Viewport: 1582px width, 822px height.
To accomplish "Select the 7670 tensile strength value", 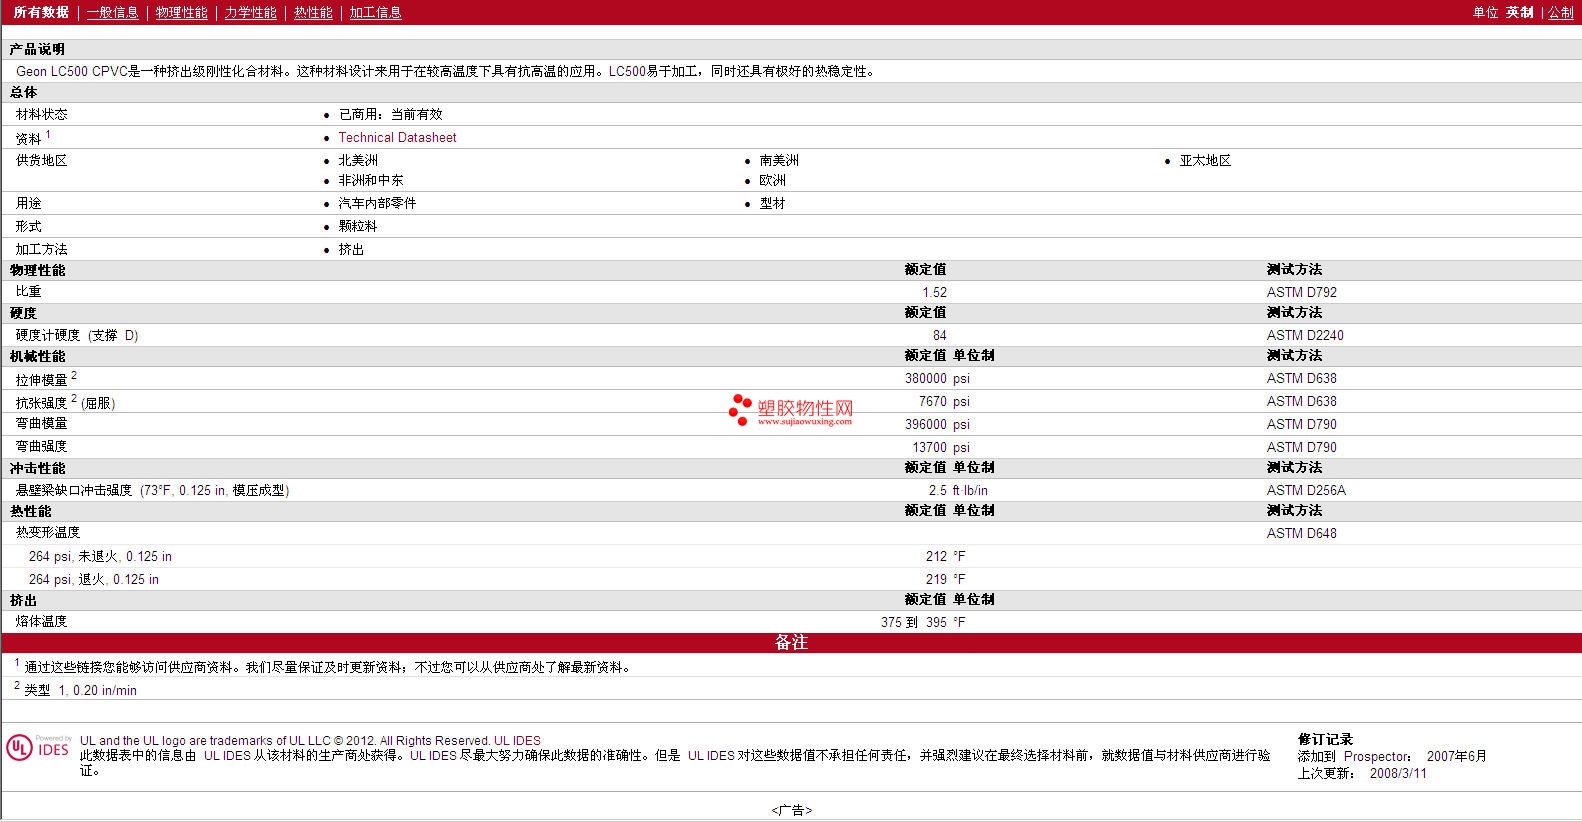I will (933, 401).
